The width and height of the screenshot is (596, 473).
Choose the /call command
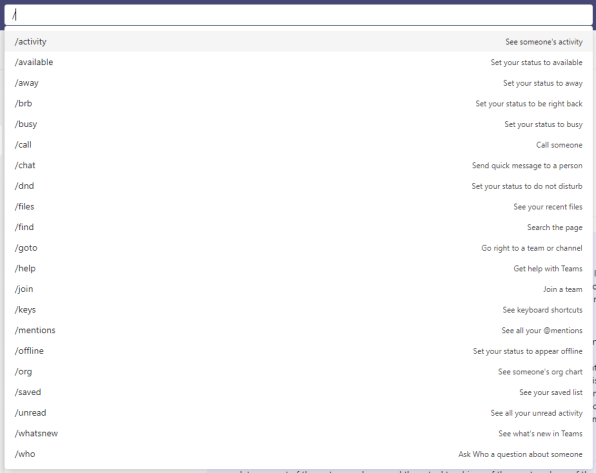[298, 144]
